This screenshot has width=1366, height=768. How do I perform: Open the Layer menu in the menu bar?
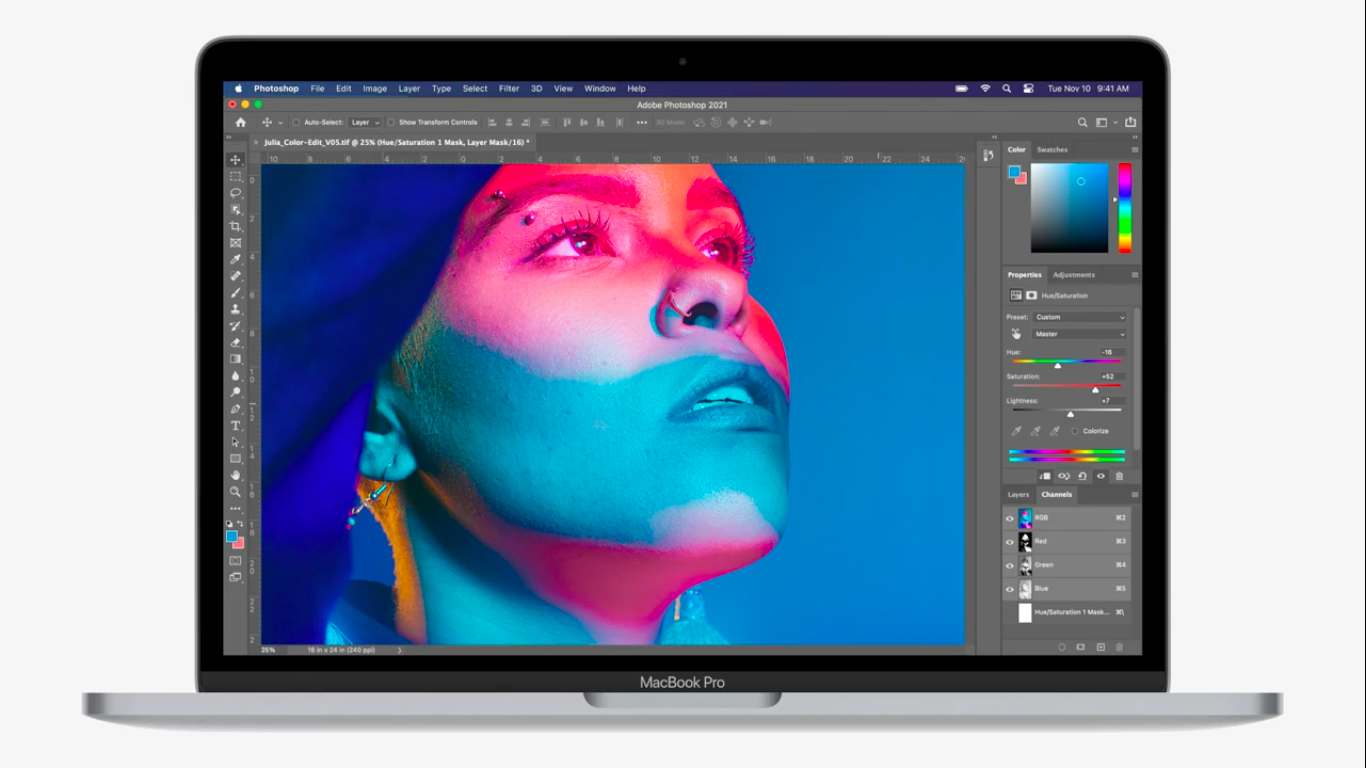point(409,88)
